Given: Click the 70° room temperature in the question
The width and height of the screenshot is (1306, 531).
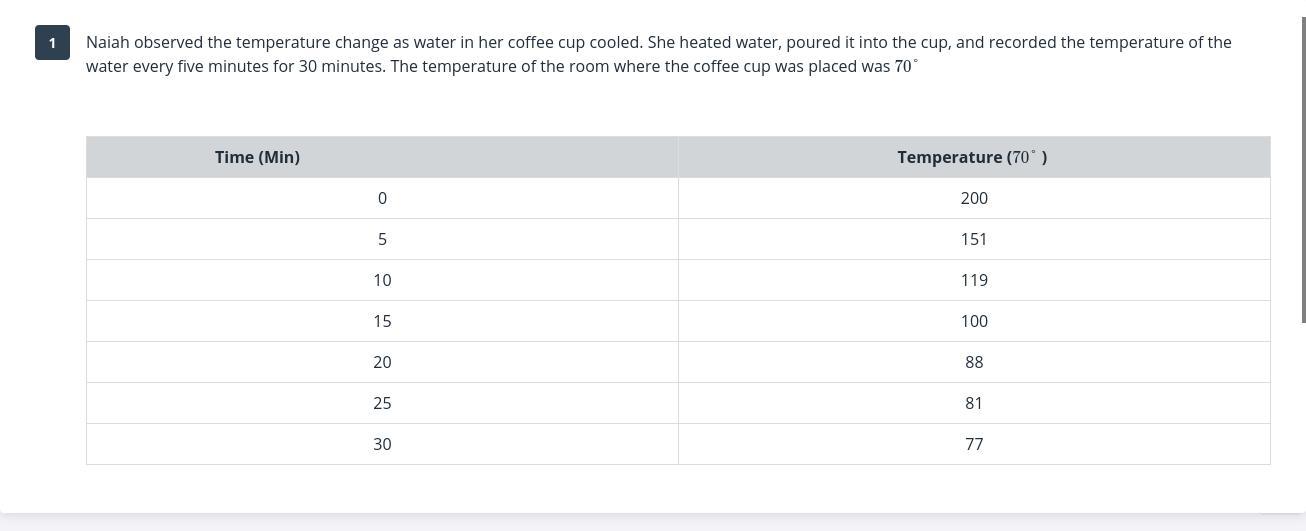Looking at the screenshot, I should (905, 66).
